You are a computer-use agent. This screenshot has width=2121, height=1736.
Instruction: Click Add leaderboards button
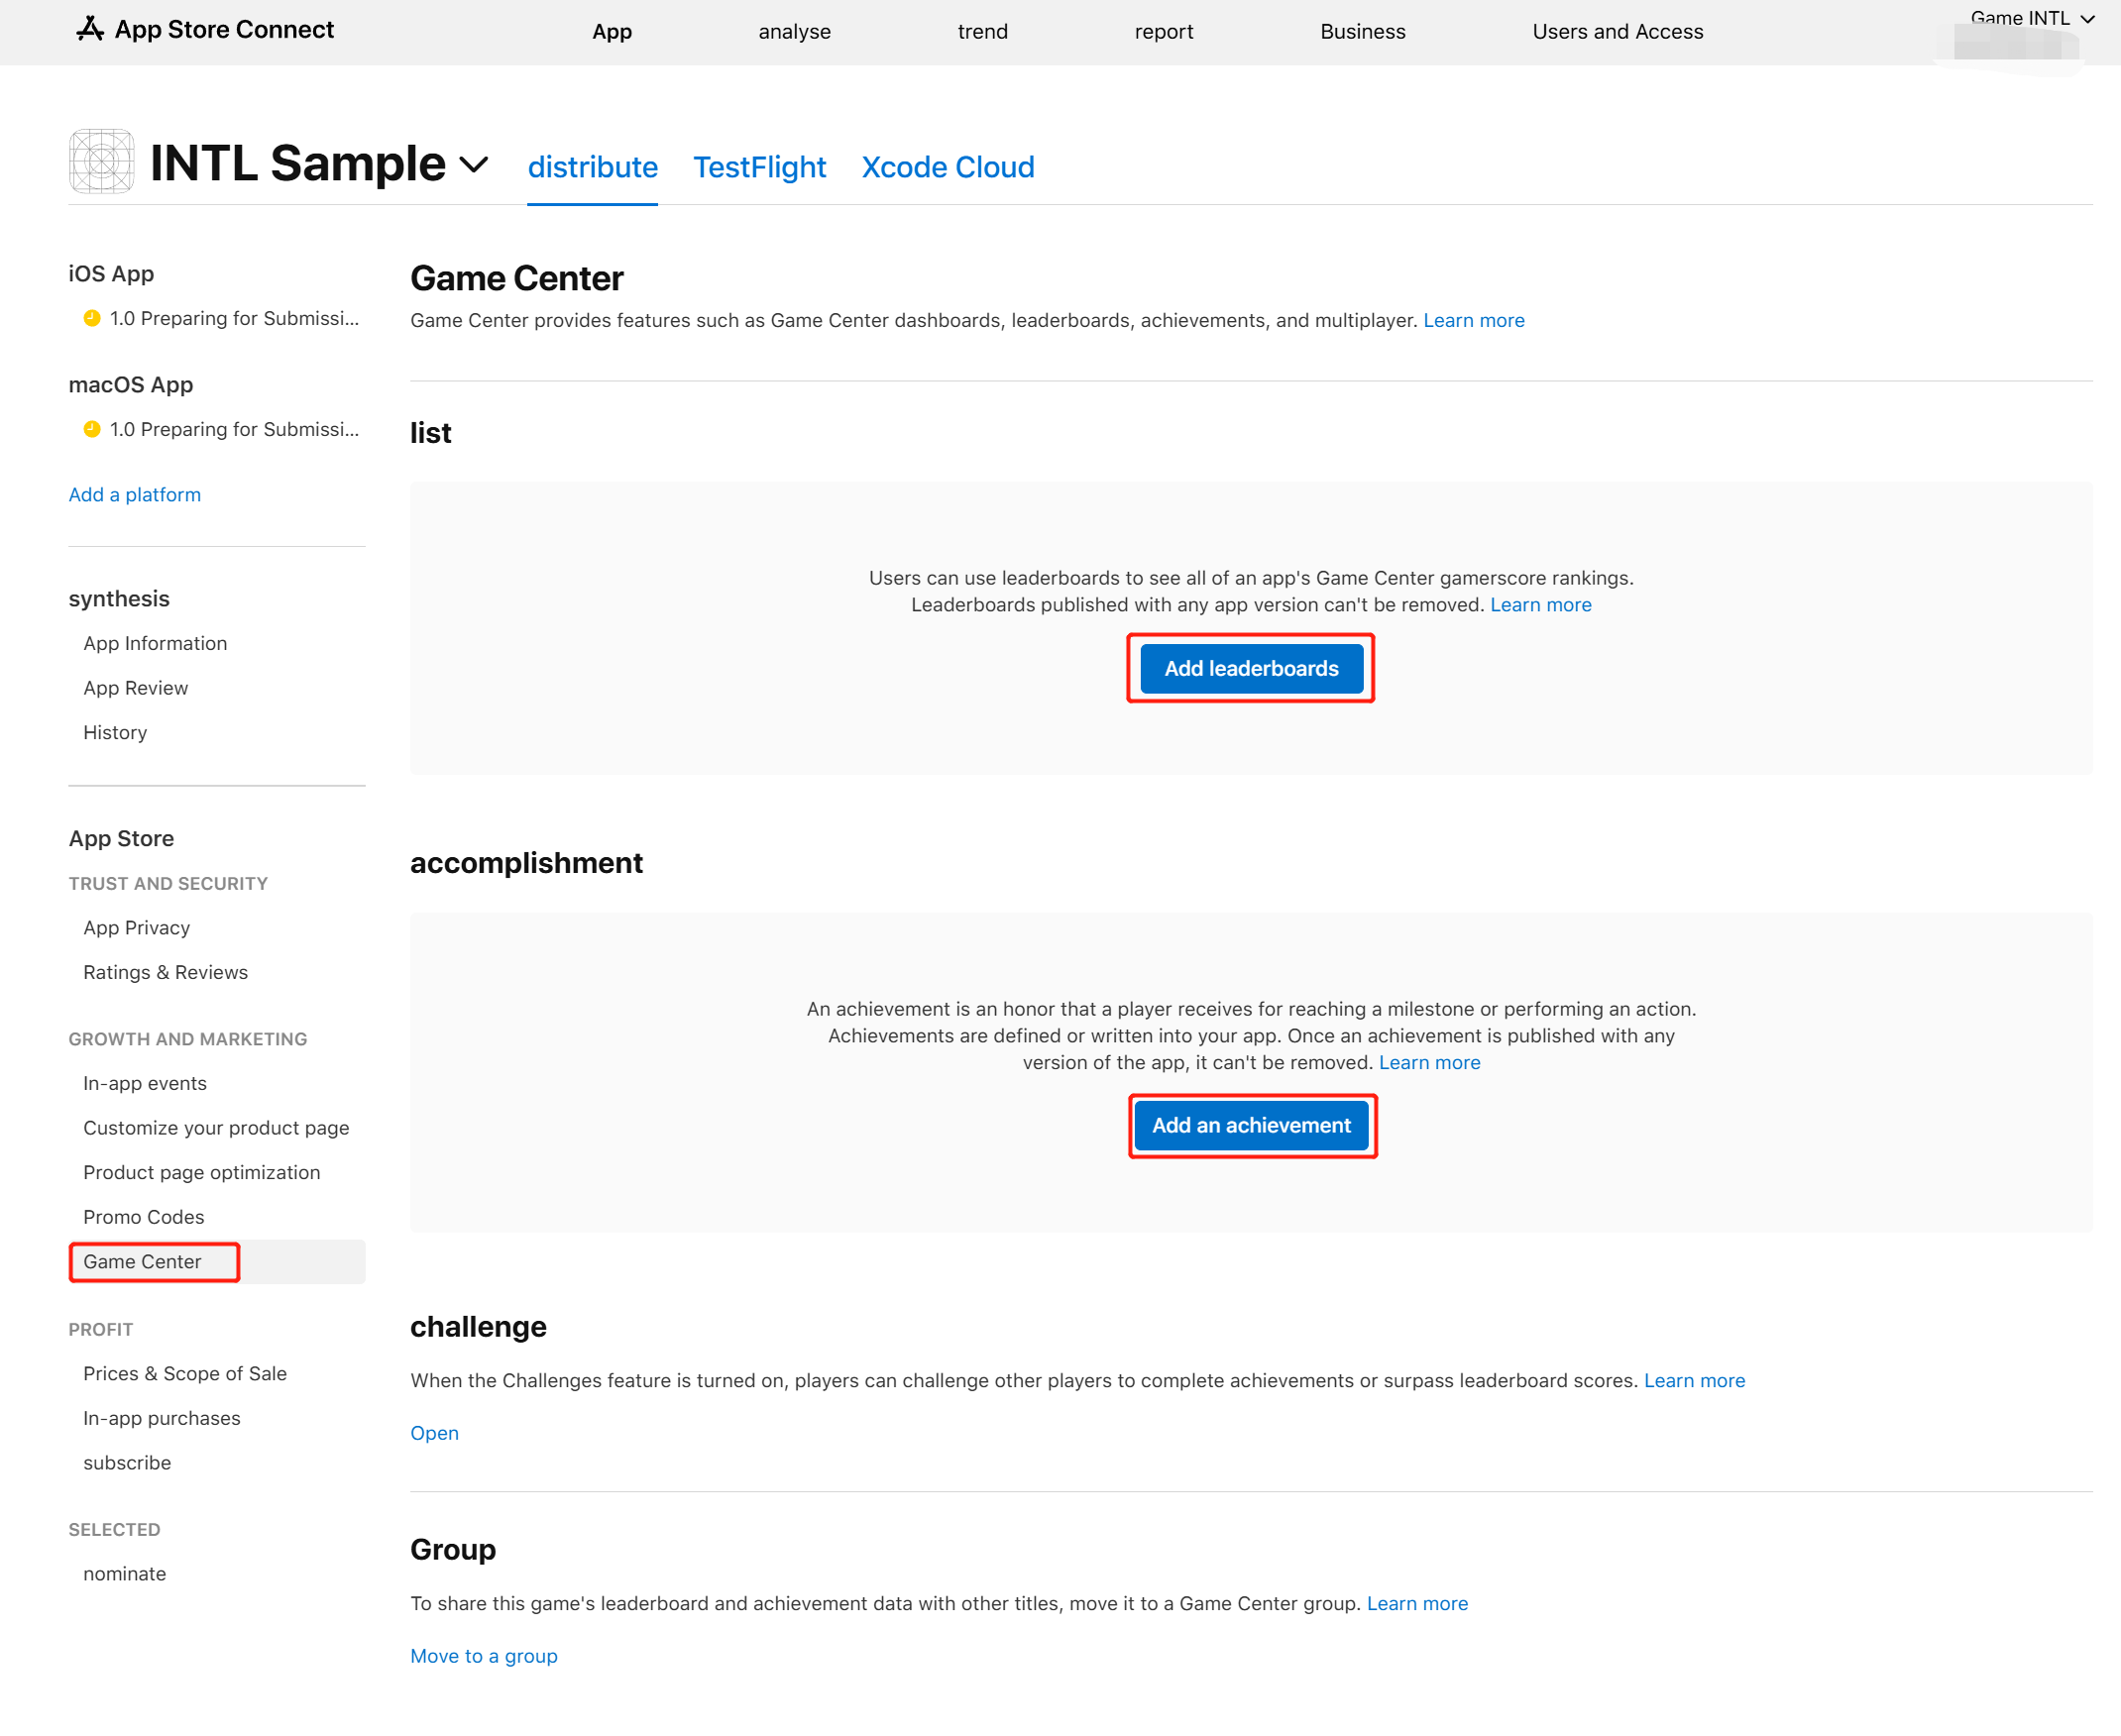click(x=1251, y=667)
